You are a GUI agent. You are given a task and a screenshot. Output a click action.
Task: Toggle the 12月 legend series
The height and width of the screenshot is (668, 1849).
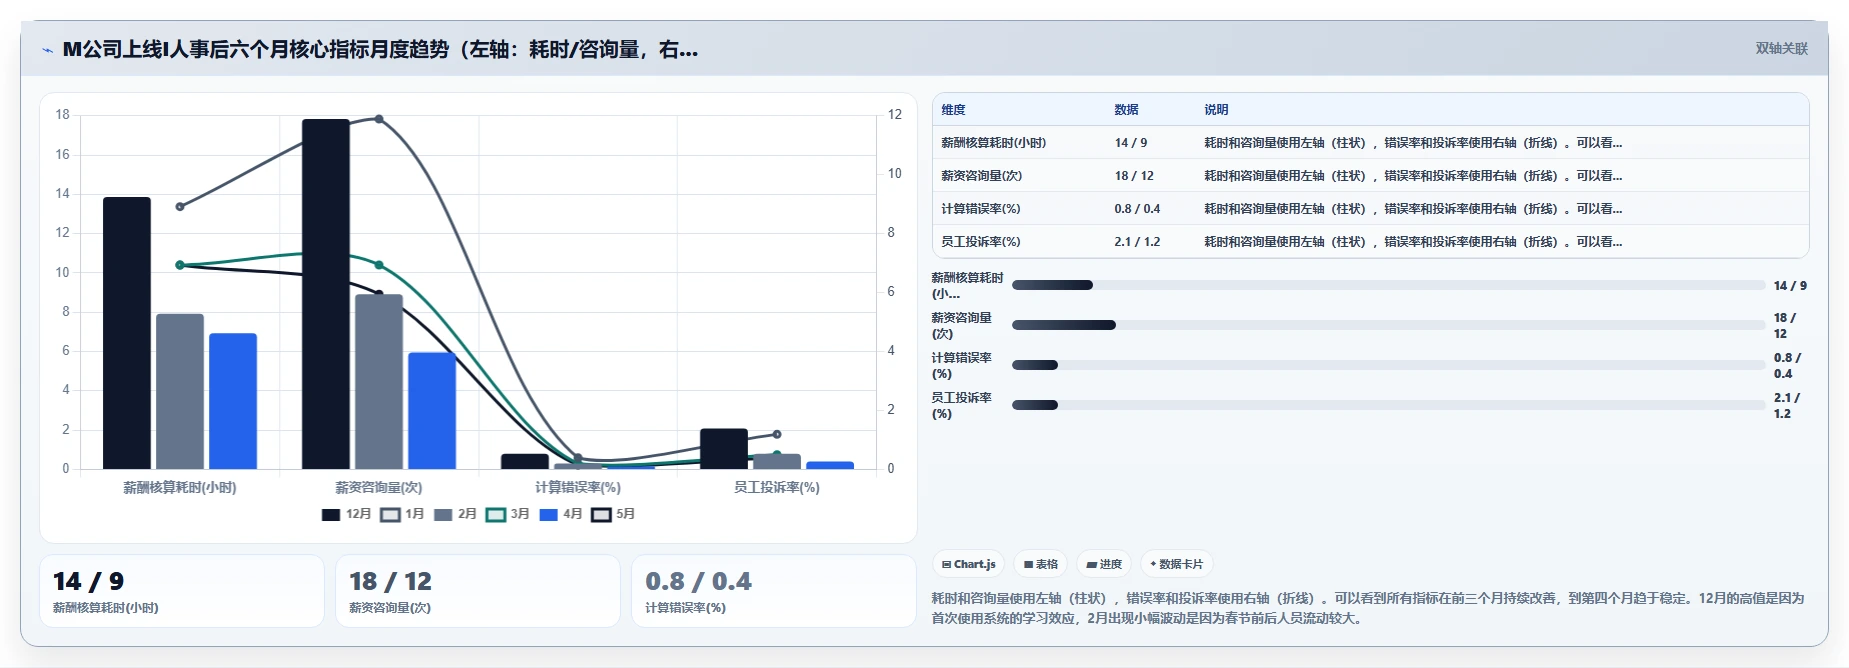click(x=346, y=514)
